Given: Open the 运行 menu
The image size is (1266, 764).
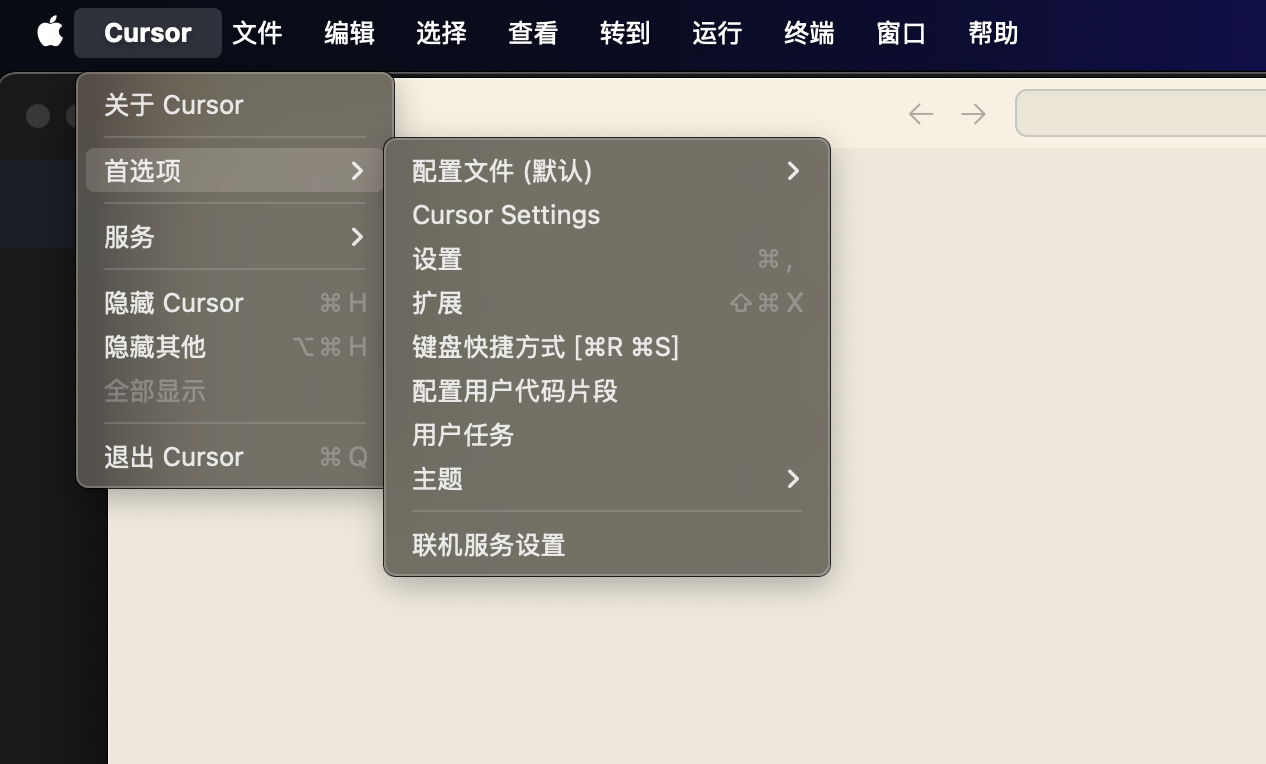Looking at the screenshot, I should pyautogui.click(x=718, y=33).
